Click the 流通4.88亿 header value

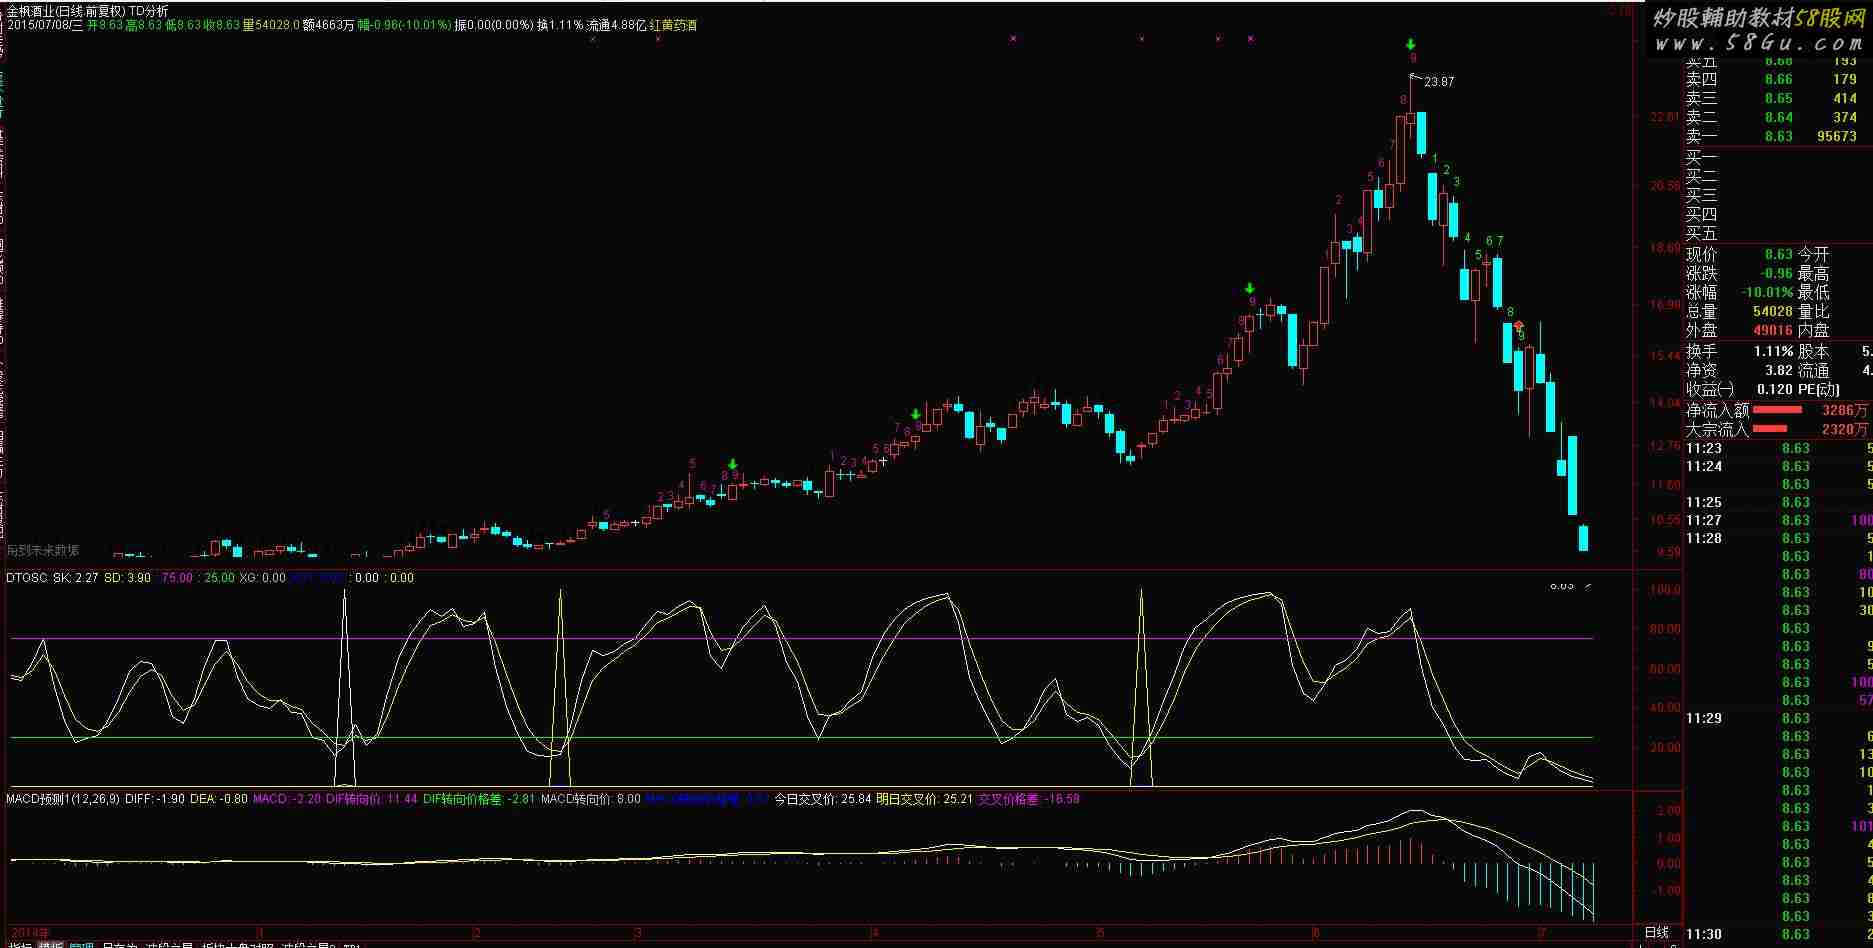point(616,25)
